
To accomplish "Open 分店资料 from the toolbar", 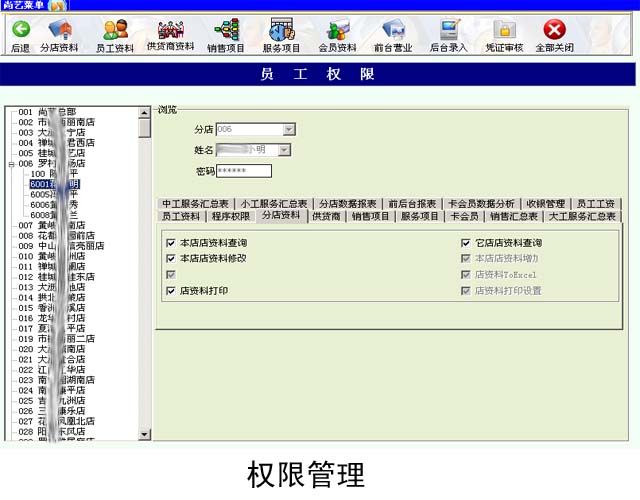I will [x=59, y=34].
